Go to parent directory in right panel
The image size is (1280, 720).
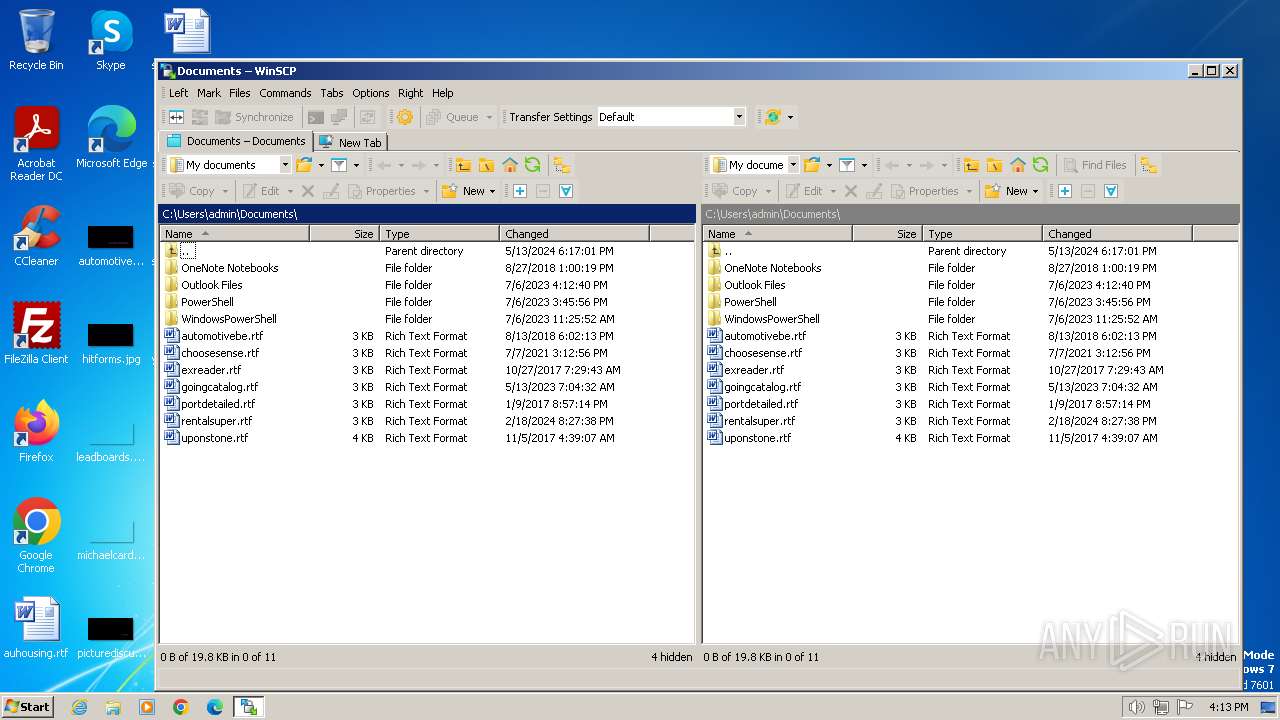point(971,165)
